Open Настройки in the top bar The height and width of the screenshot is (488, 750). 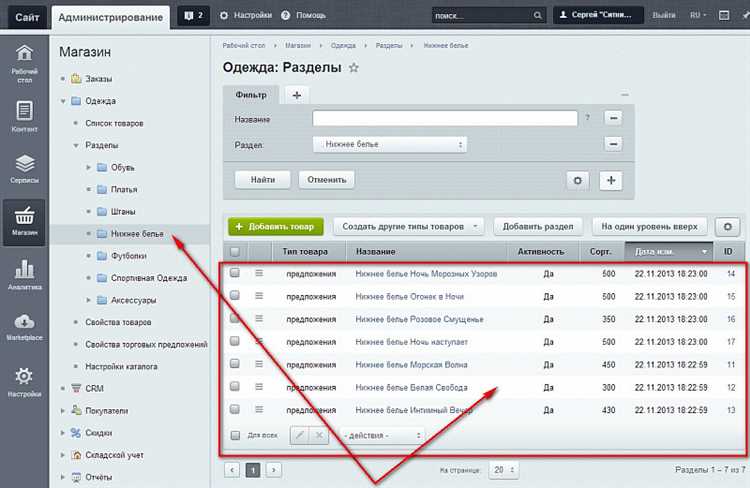click(x=246, y=15)
